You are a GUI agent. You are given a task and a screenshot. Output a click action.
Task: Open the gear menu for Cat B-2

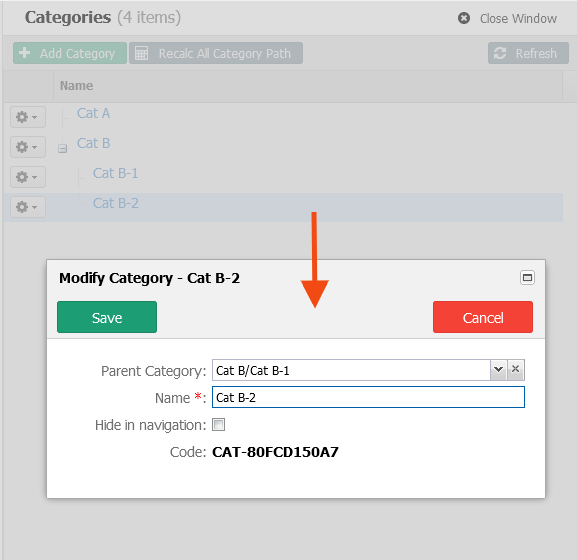28,207
